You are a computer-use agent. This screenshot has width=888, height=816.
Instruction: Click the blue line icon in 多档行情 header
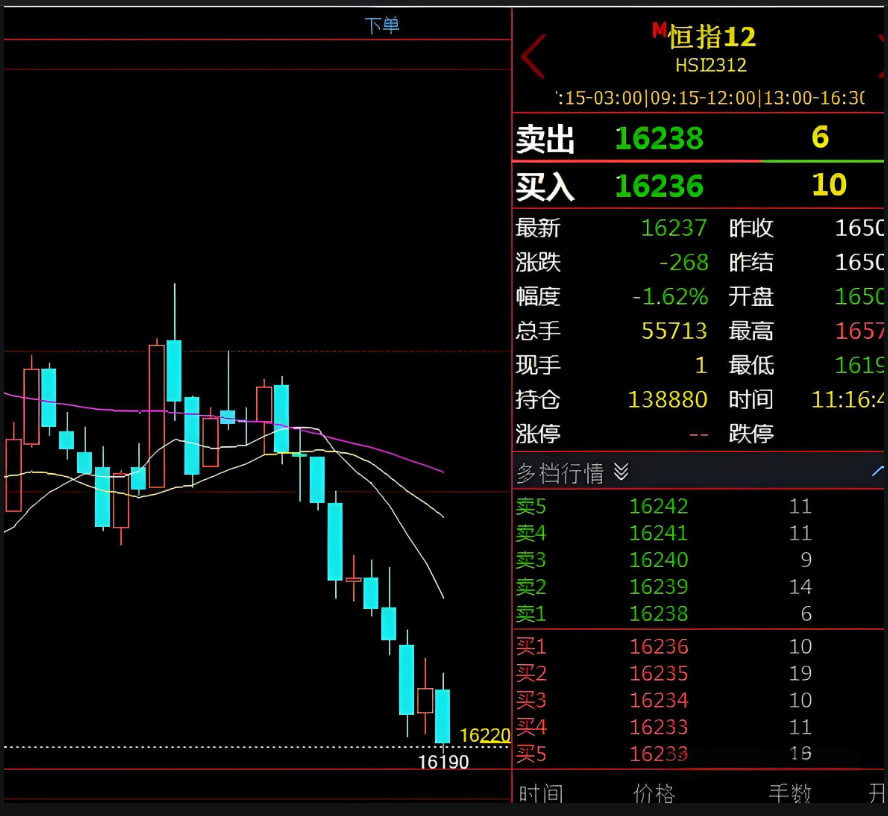(x=878, y=470)
